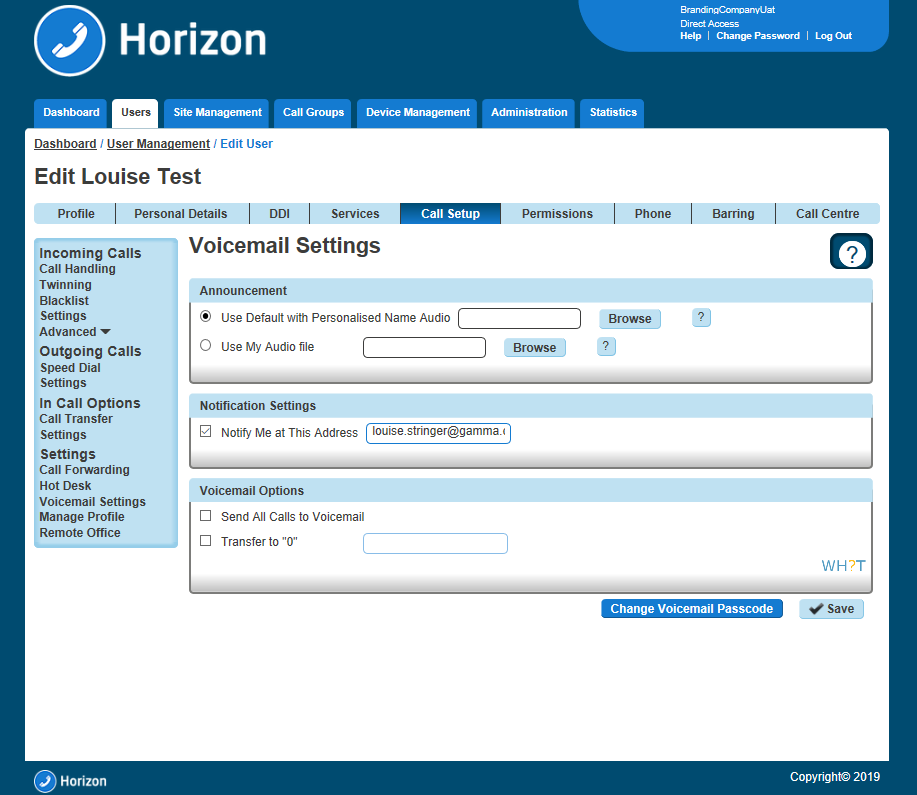Click the Horizon phone logo in header
917x795 pixels.
[70, 41]
